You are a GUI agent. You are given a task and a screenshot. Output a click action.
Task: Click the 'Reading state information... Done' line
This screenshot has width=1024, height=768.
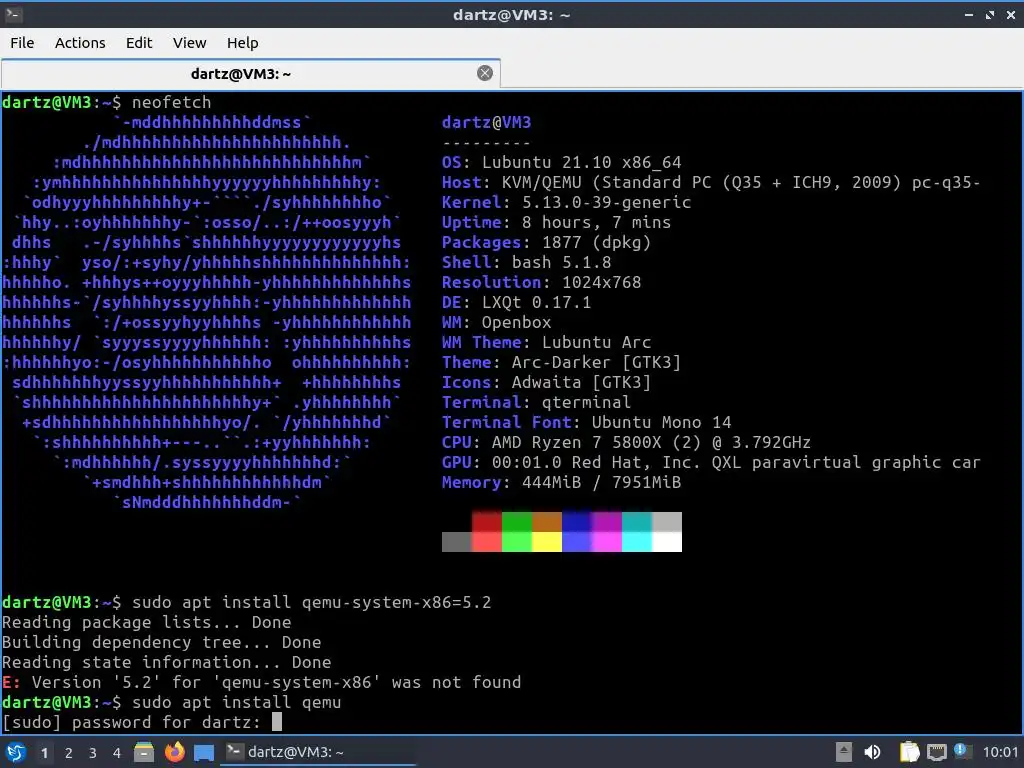[167, 662]
